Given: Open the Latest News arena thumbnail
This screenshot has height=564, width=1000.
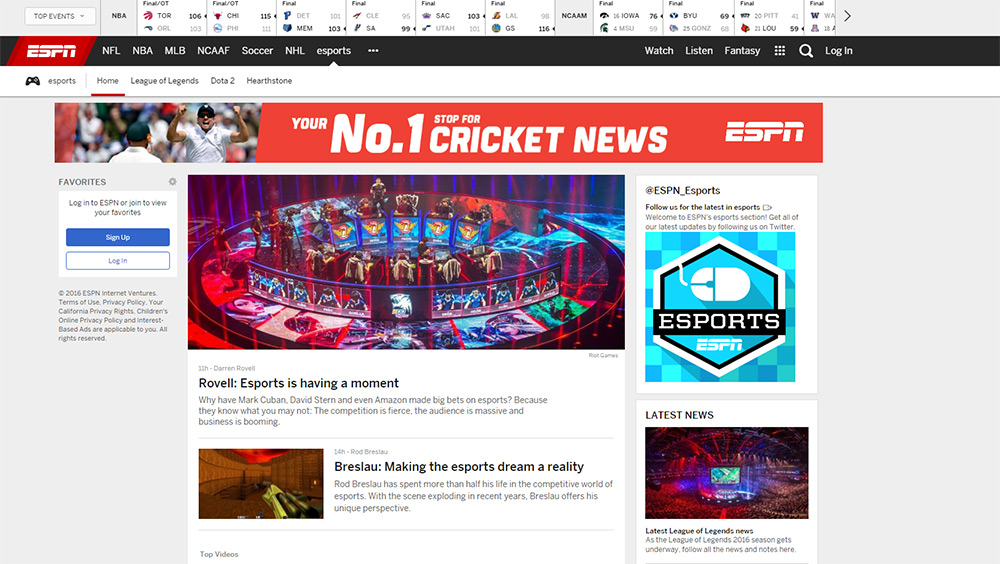Looking at the screenshot, I should click(x=726, y=473).
